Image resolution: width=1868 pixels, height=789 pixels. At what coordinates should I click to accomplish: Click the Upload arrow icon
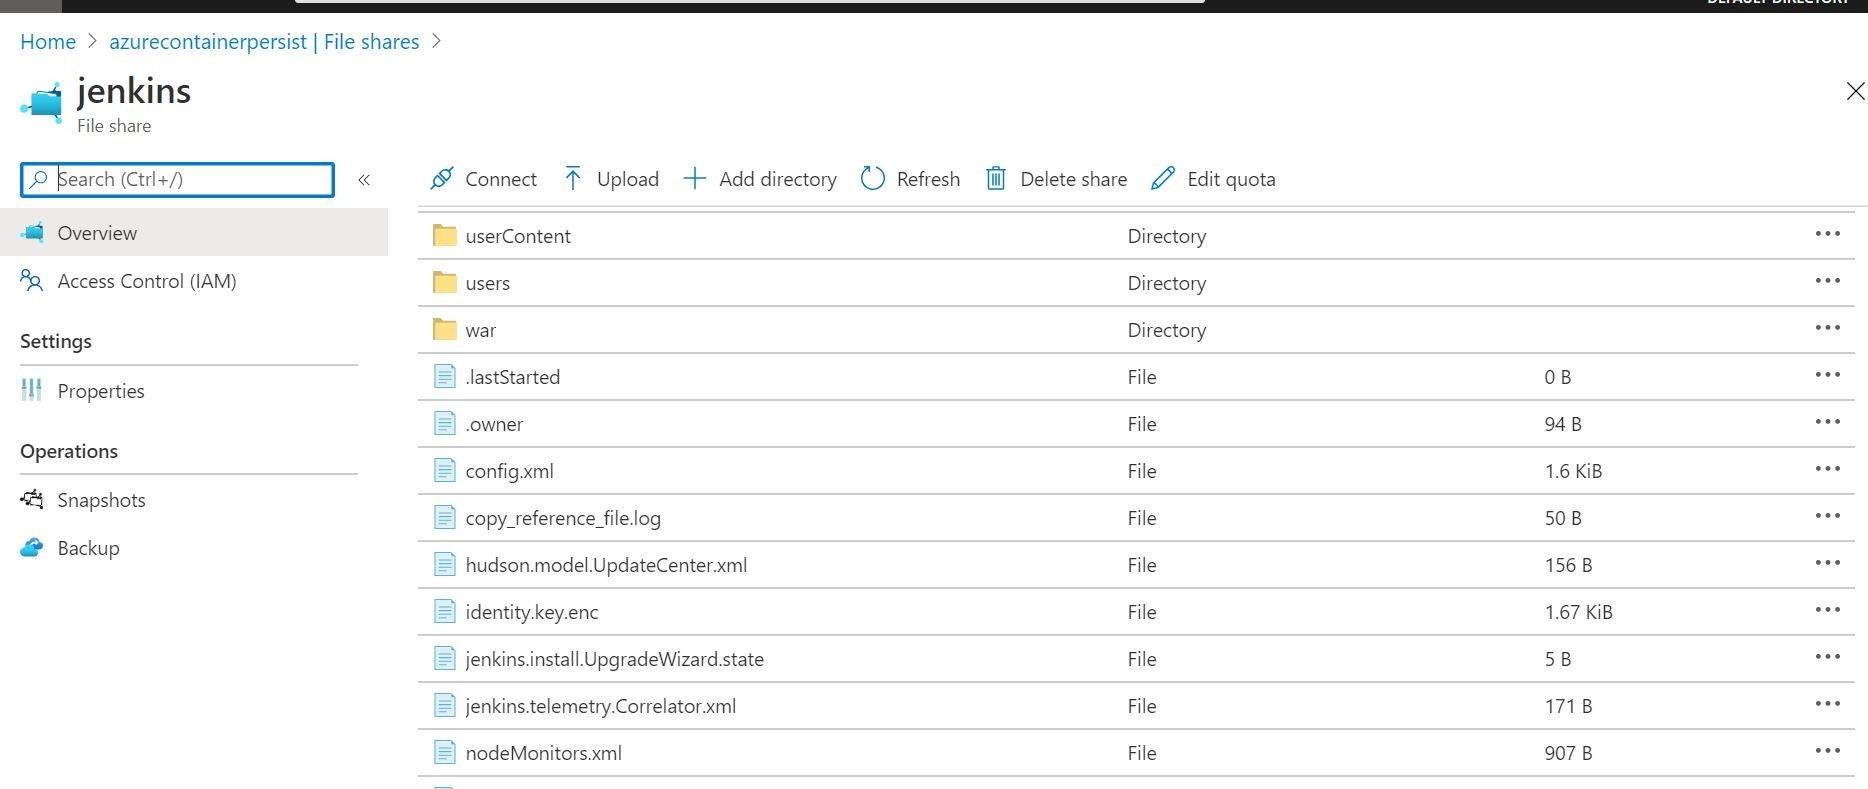[573, 179]
